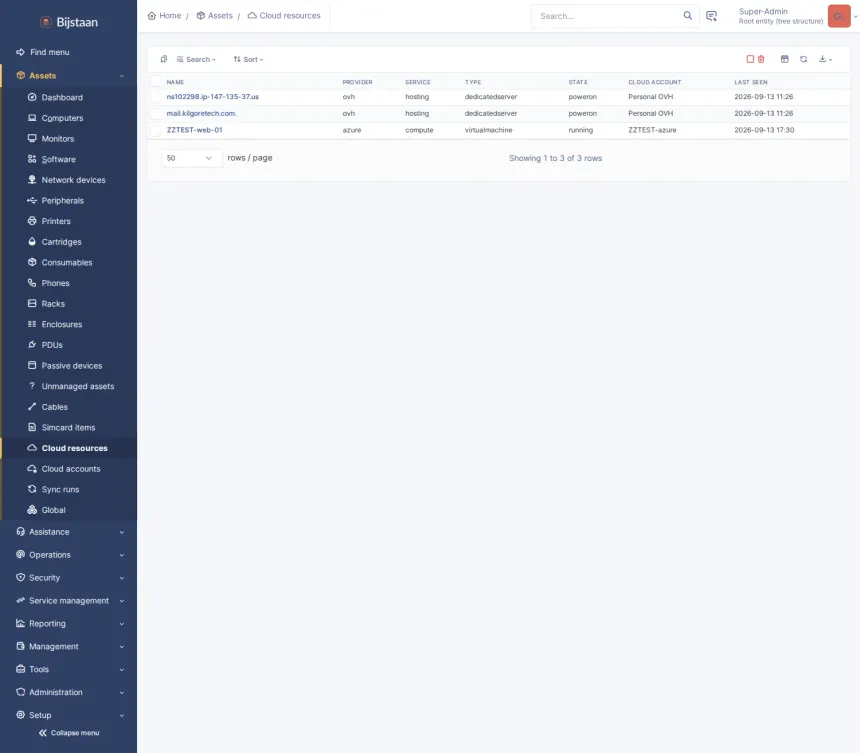Open Cables via the cable icon
This screenshot has width=860, height=753.
click(x=32, y=406)
